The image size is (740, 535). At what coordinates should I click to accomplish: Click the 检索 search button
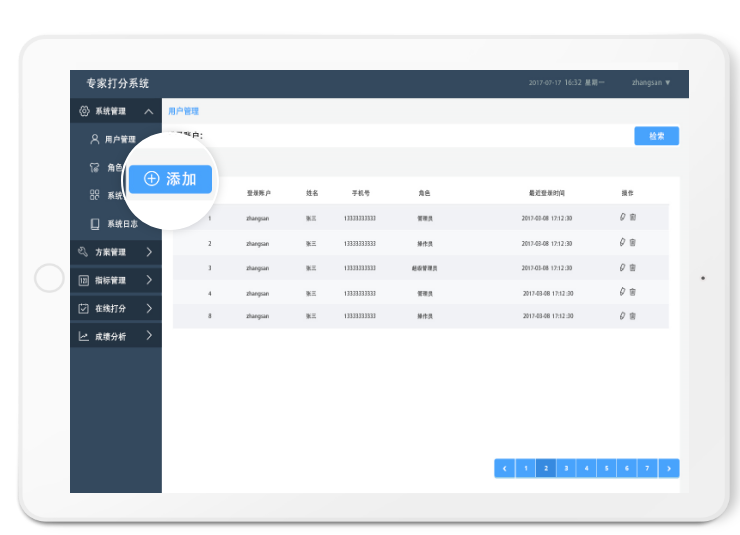656,136
